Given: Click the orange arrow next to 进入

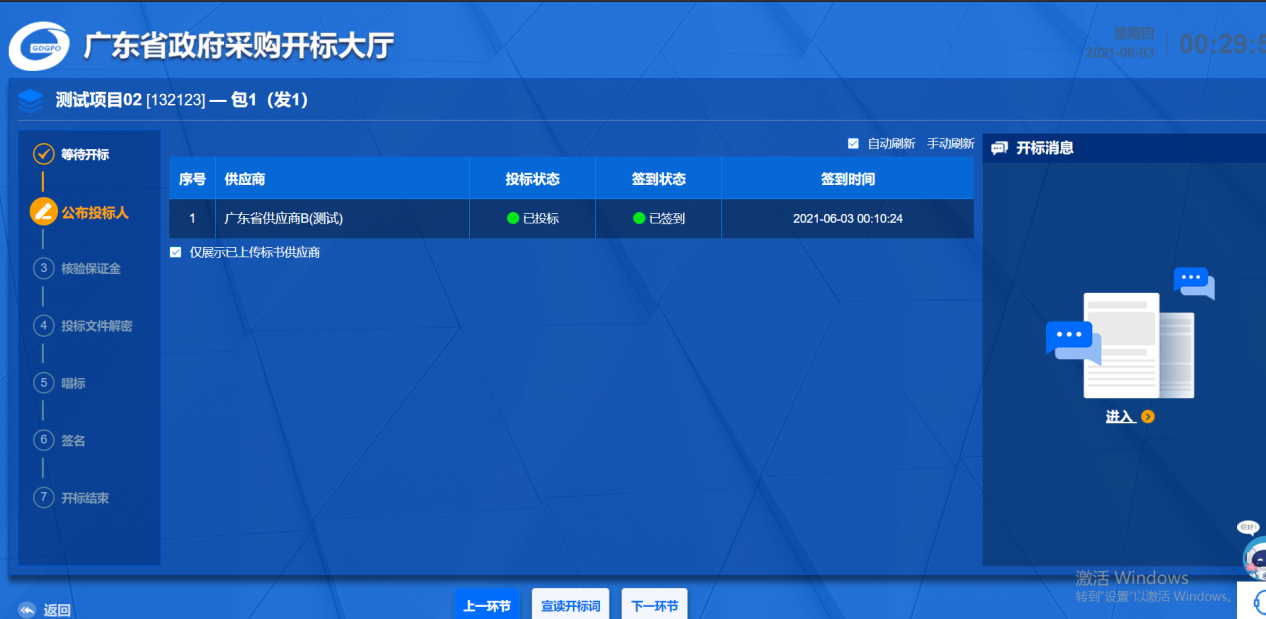Looking at the screenshot, I should click(x=1148, y=417).
